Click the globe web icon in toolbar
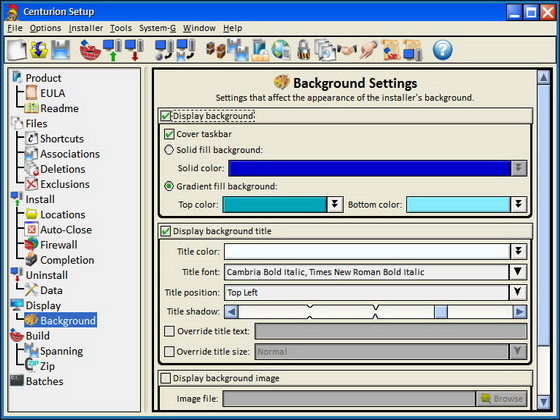 tap(281, 50)
